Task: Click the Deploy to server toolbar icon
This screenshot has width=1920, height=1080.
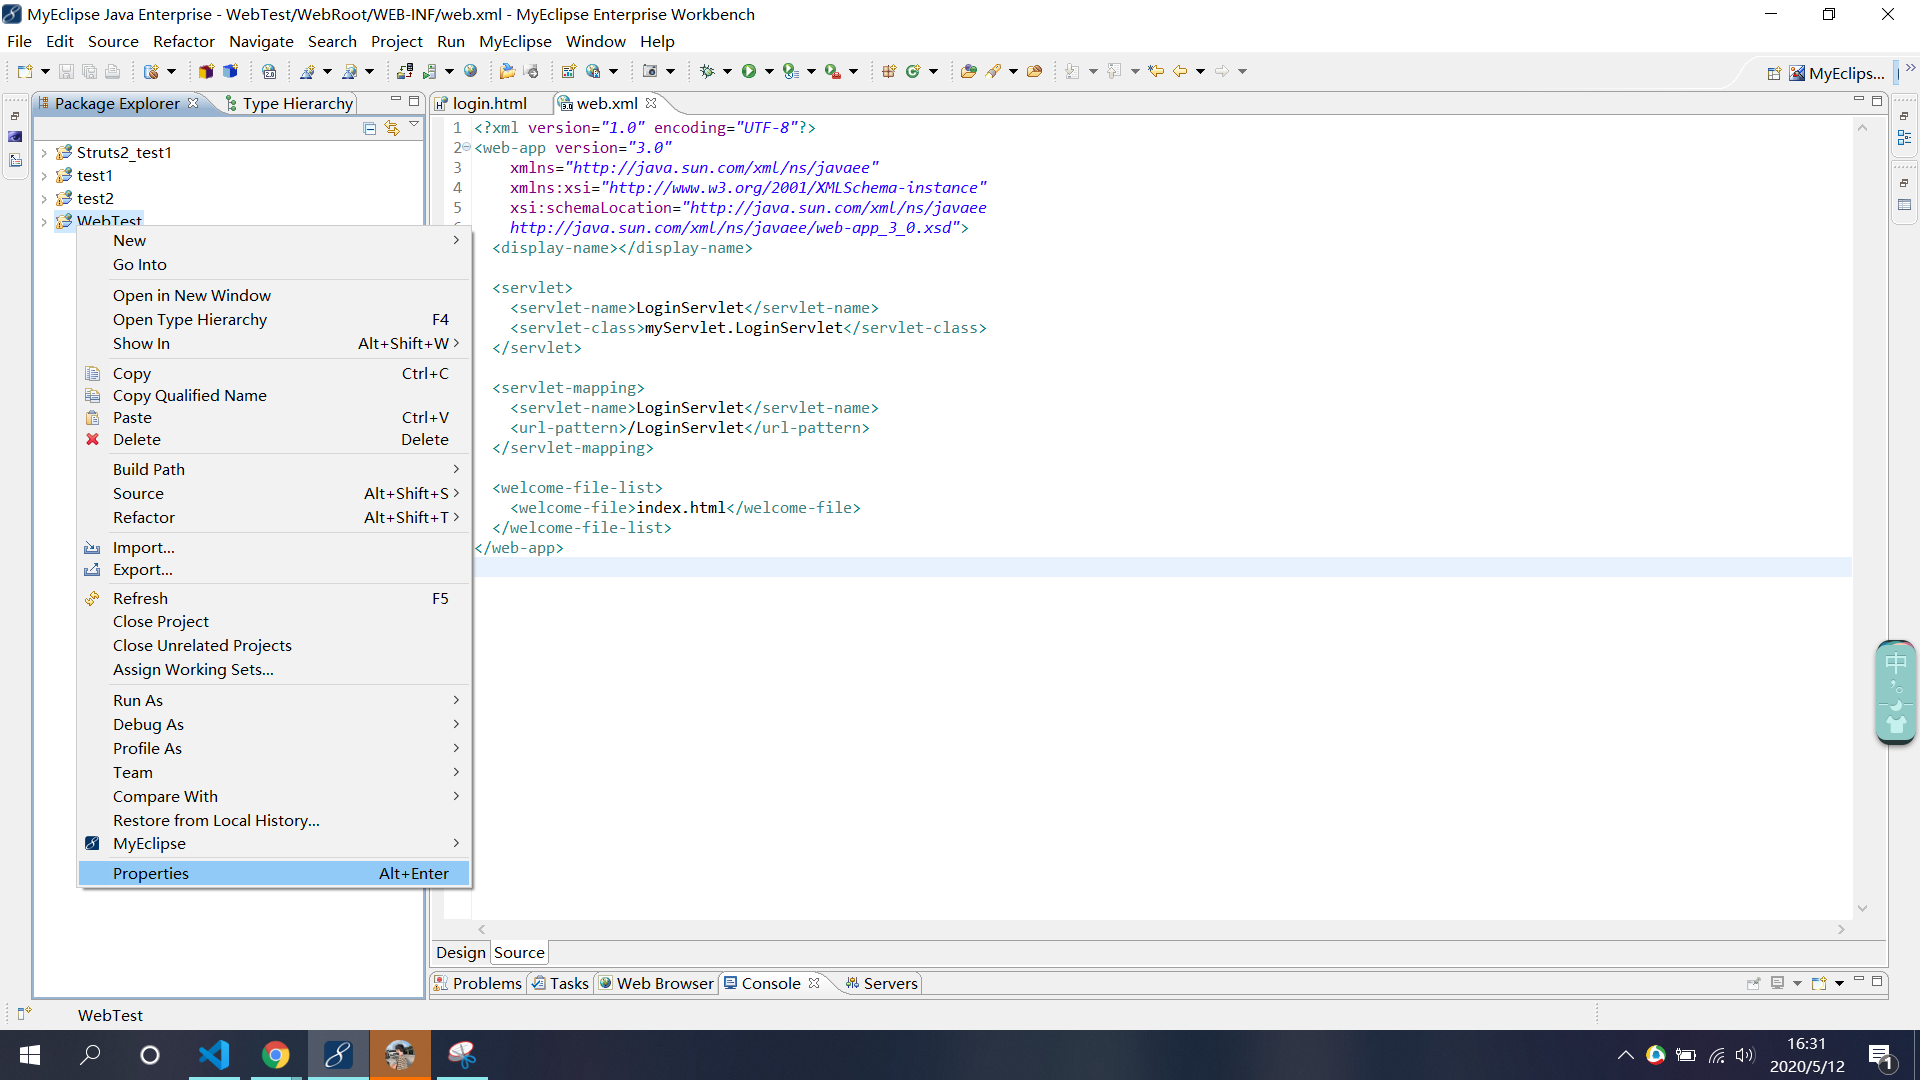Action: click(x=404, y=71)
